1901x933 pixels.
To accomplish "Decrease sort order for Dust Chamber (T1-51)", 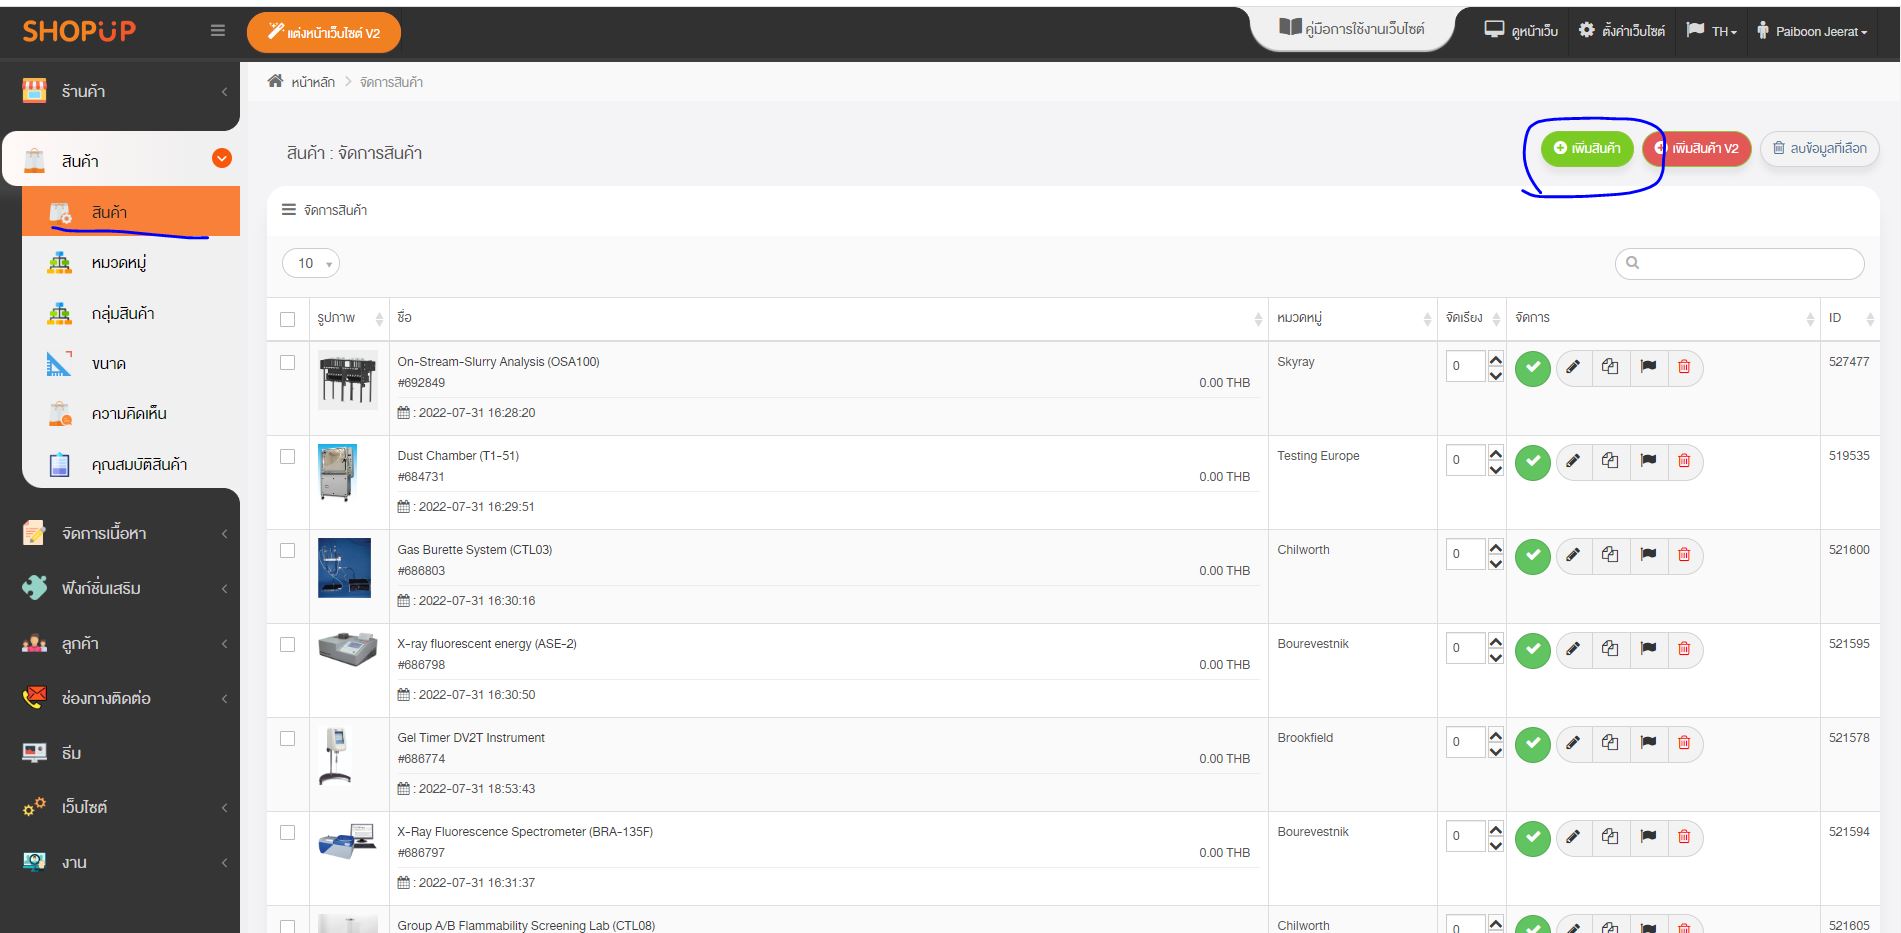I will coord(1496,470).
